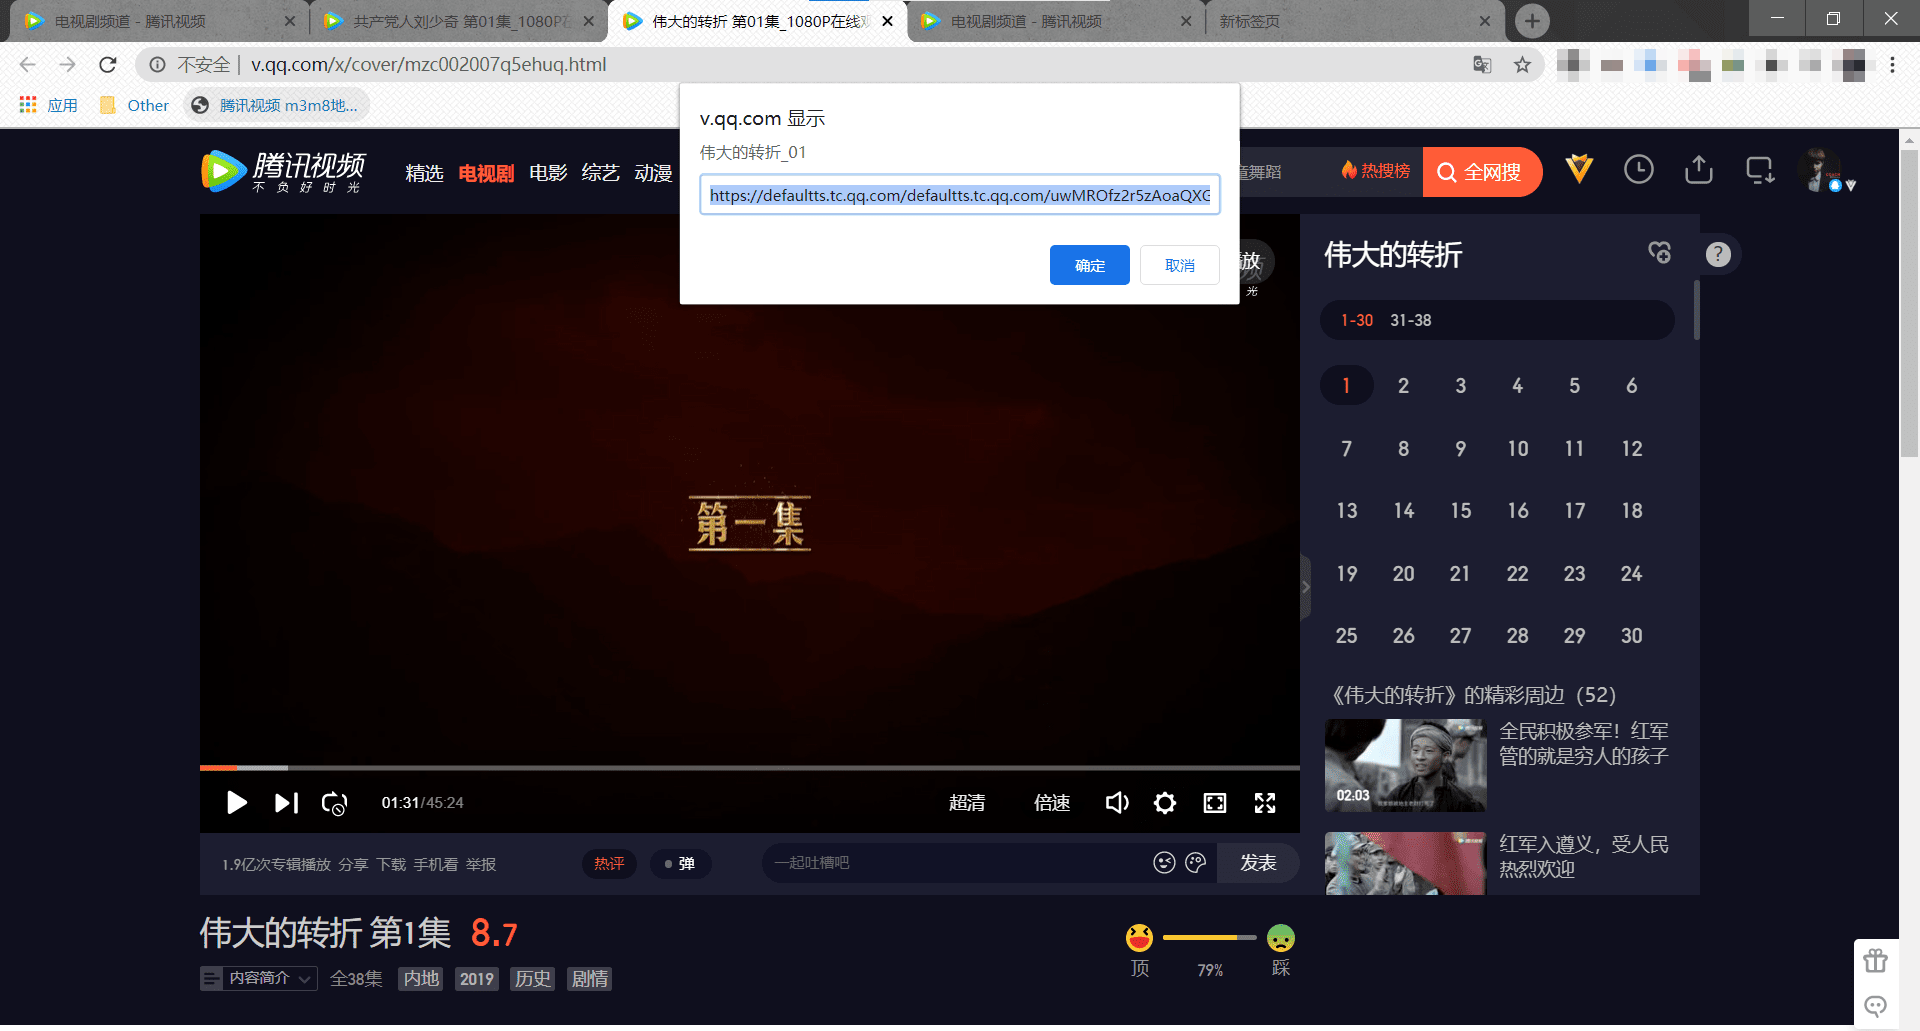Open a new browser tab with plus
Screen dimensions: 1920x1031
point(1532,20)
